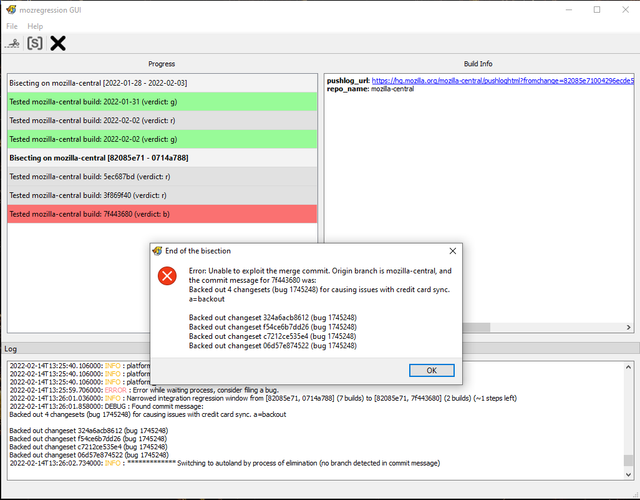640x500 pixels.
Task: Click the mozregression app icon in title bar
Action: point(11,10)
